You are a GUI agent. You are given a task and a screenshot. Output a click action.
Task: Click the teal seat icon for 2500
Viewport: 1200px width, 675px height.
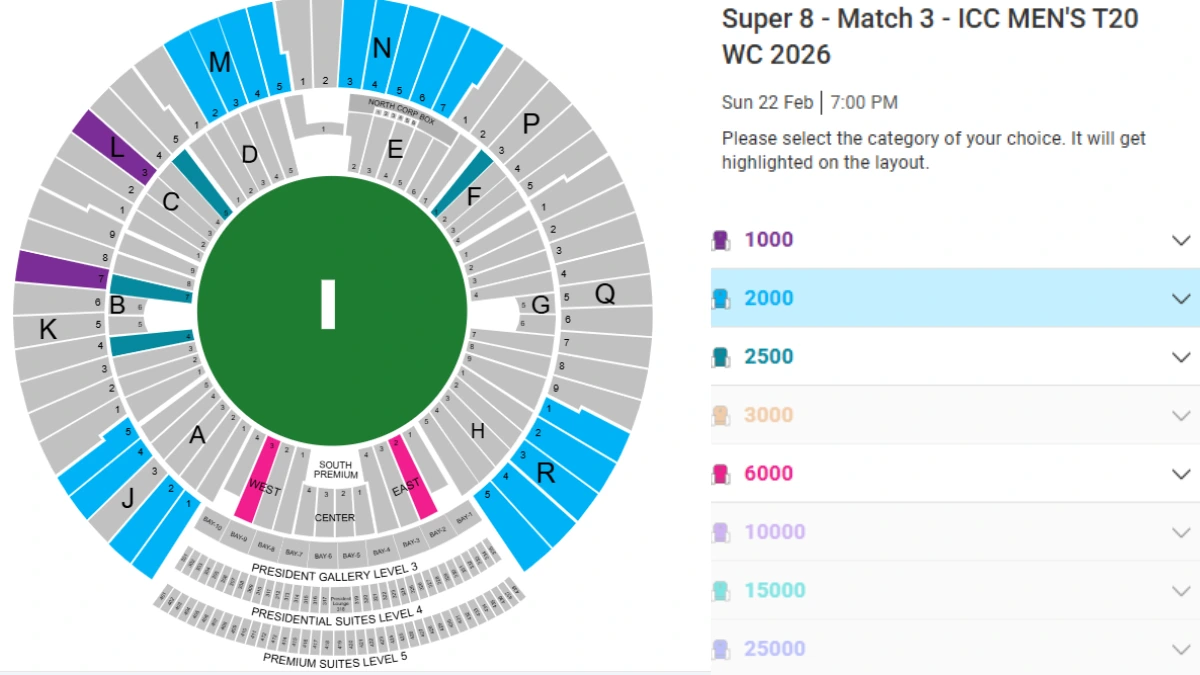(720, 357)
